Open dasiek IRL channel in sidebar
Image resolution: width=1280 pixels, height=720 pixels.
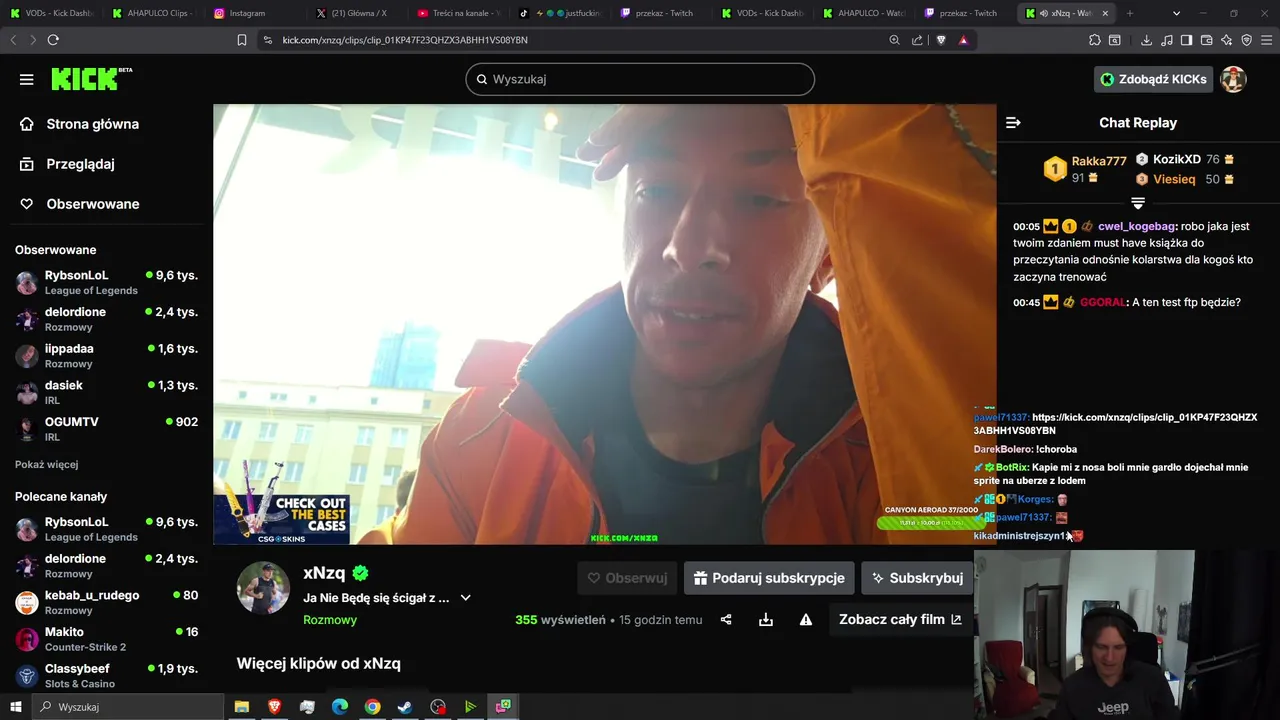106,393
